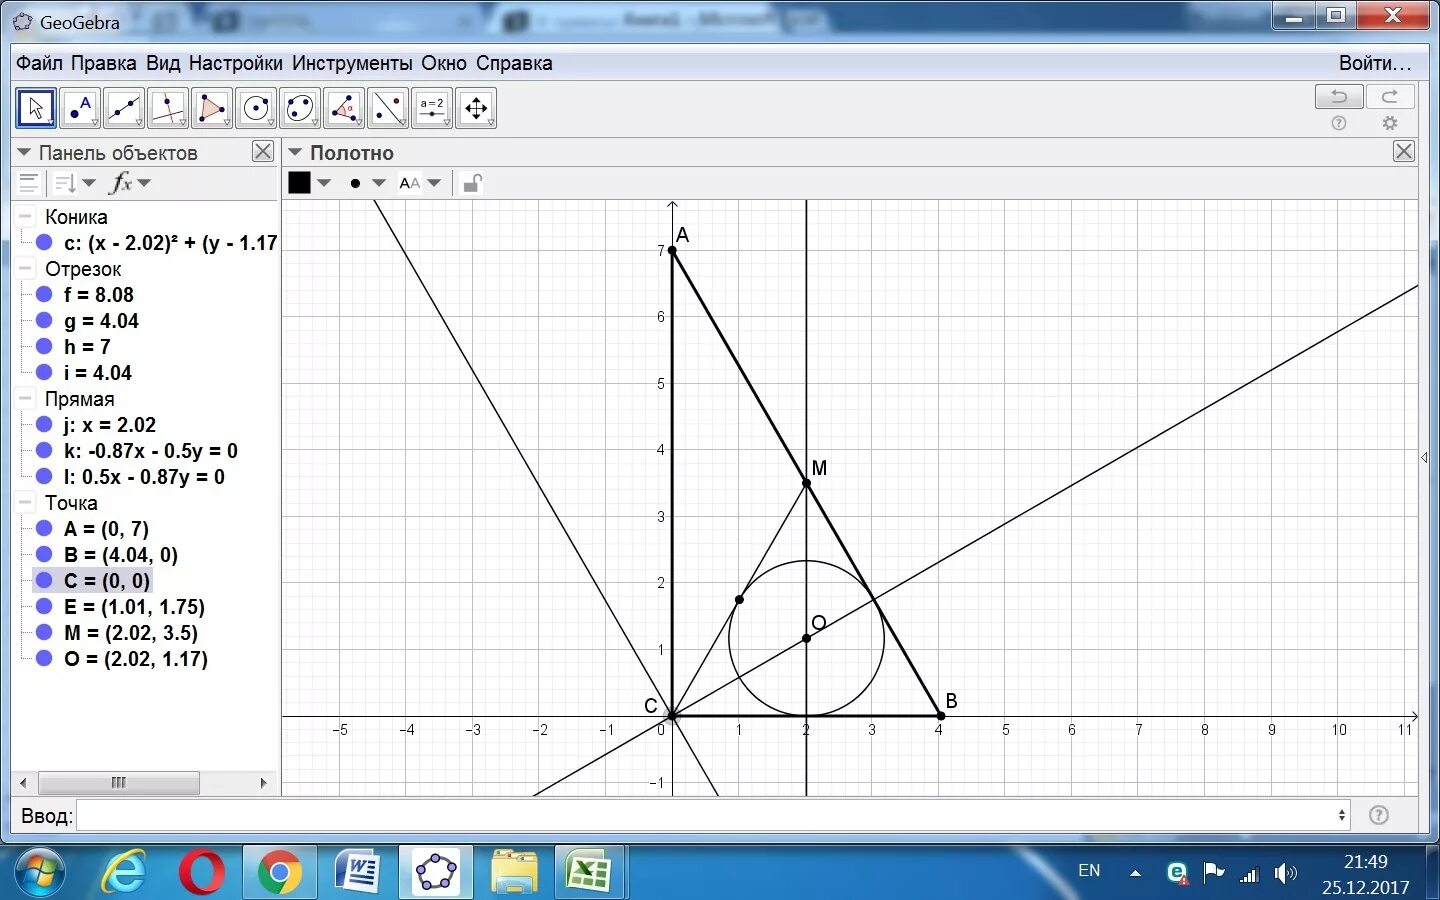The width and height of the screenshot is (1440, 900).
Task: Collapse the Отрезок group
Action: [25, 268]
